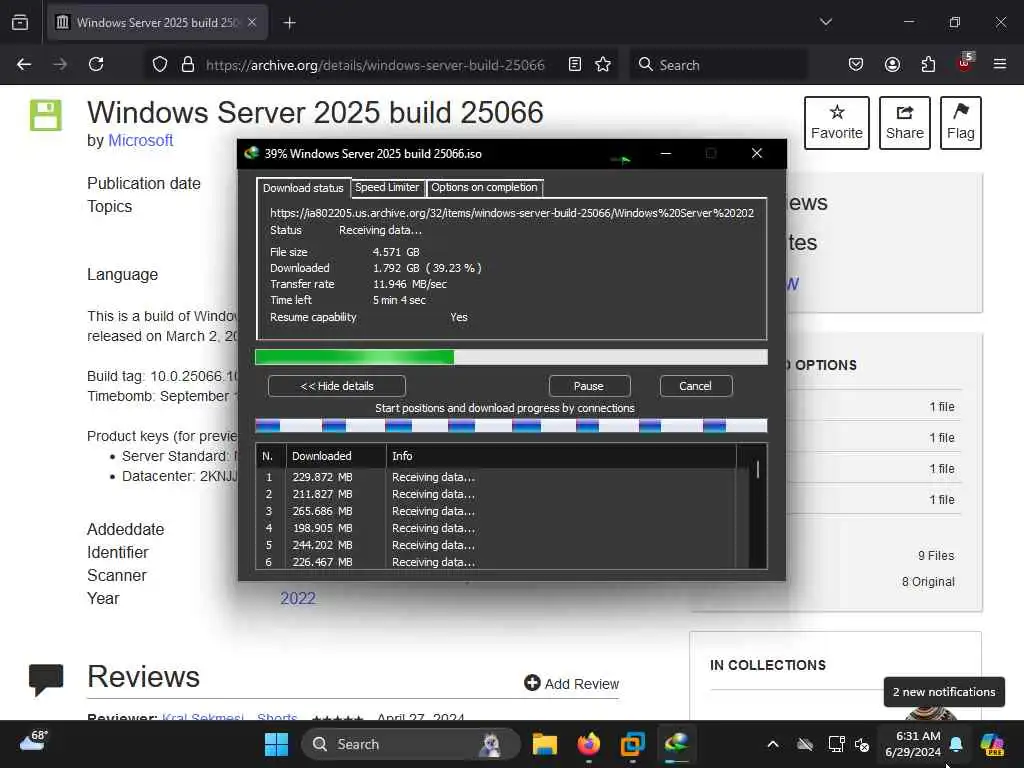Click the tracking protection shield icon
Image resolution: width=1024 pixels, height=768 pixels.
(160, 64)
